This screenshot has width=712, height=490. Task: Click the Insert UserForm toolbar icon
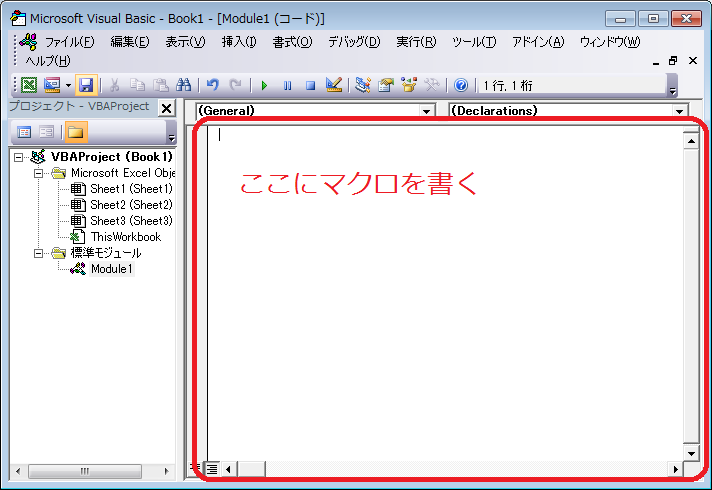[52, 85]
